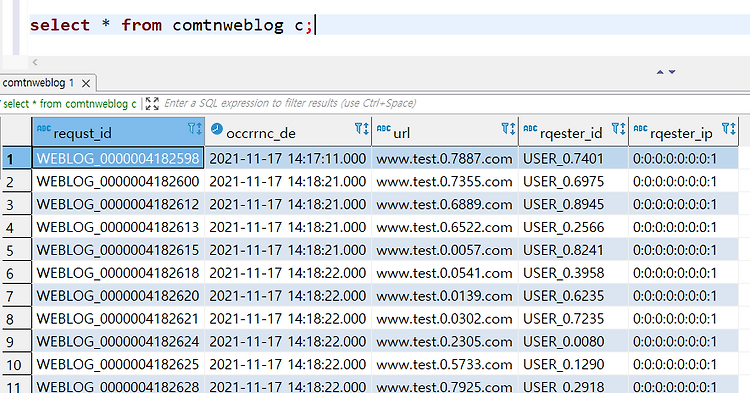This screenshot has height=393, width=750.
Task: Select the url column header
Action: pos(445,131)
